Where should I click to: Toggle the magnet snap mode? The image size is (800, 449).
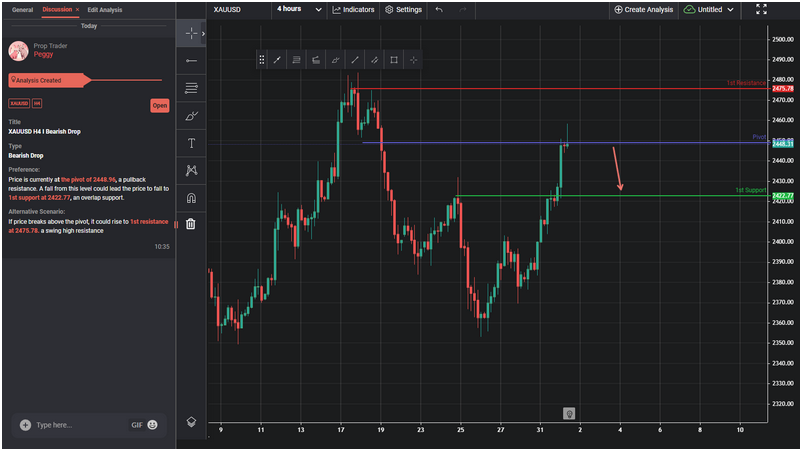[191, 198]
